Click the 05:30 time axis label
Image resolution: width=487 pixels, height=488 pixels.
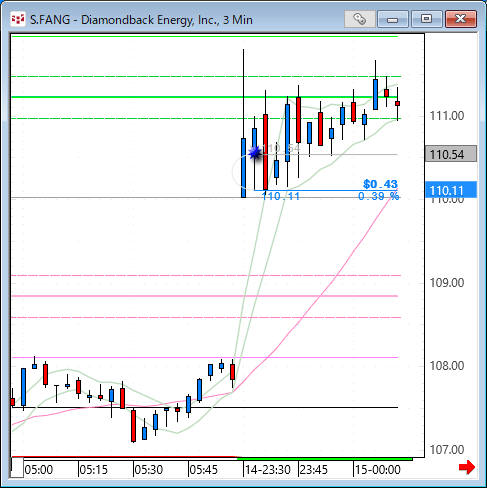point(149,470)
